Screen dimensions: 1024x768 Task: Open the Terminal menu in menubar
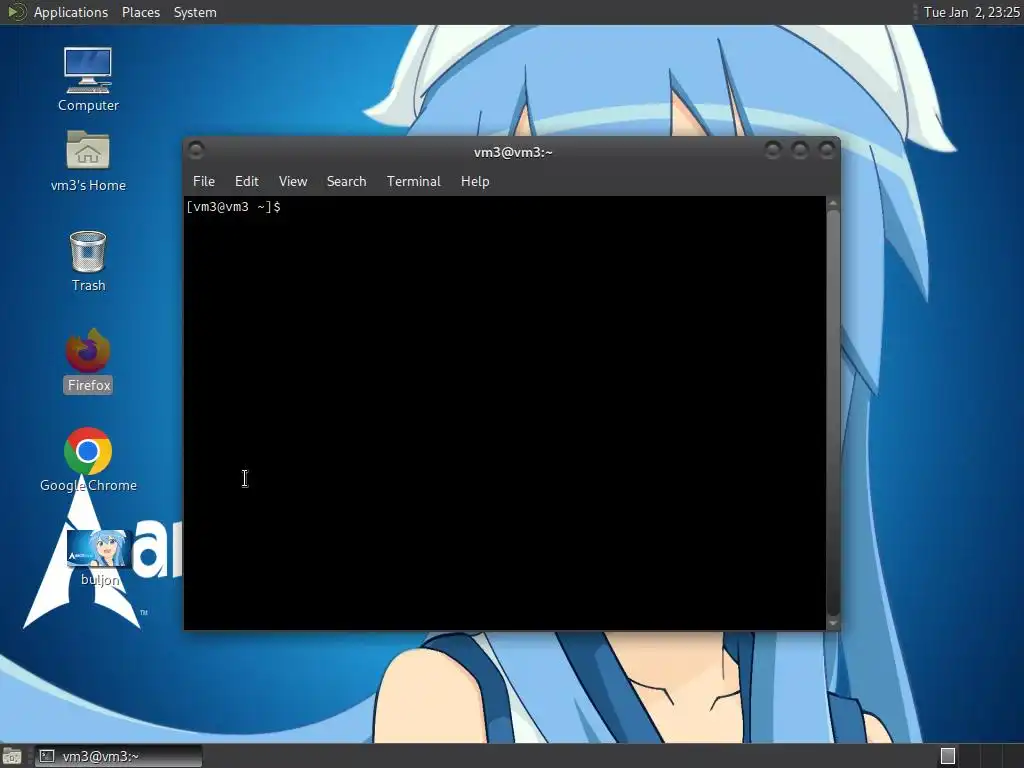click(x=413, y=182)
